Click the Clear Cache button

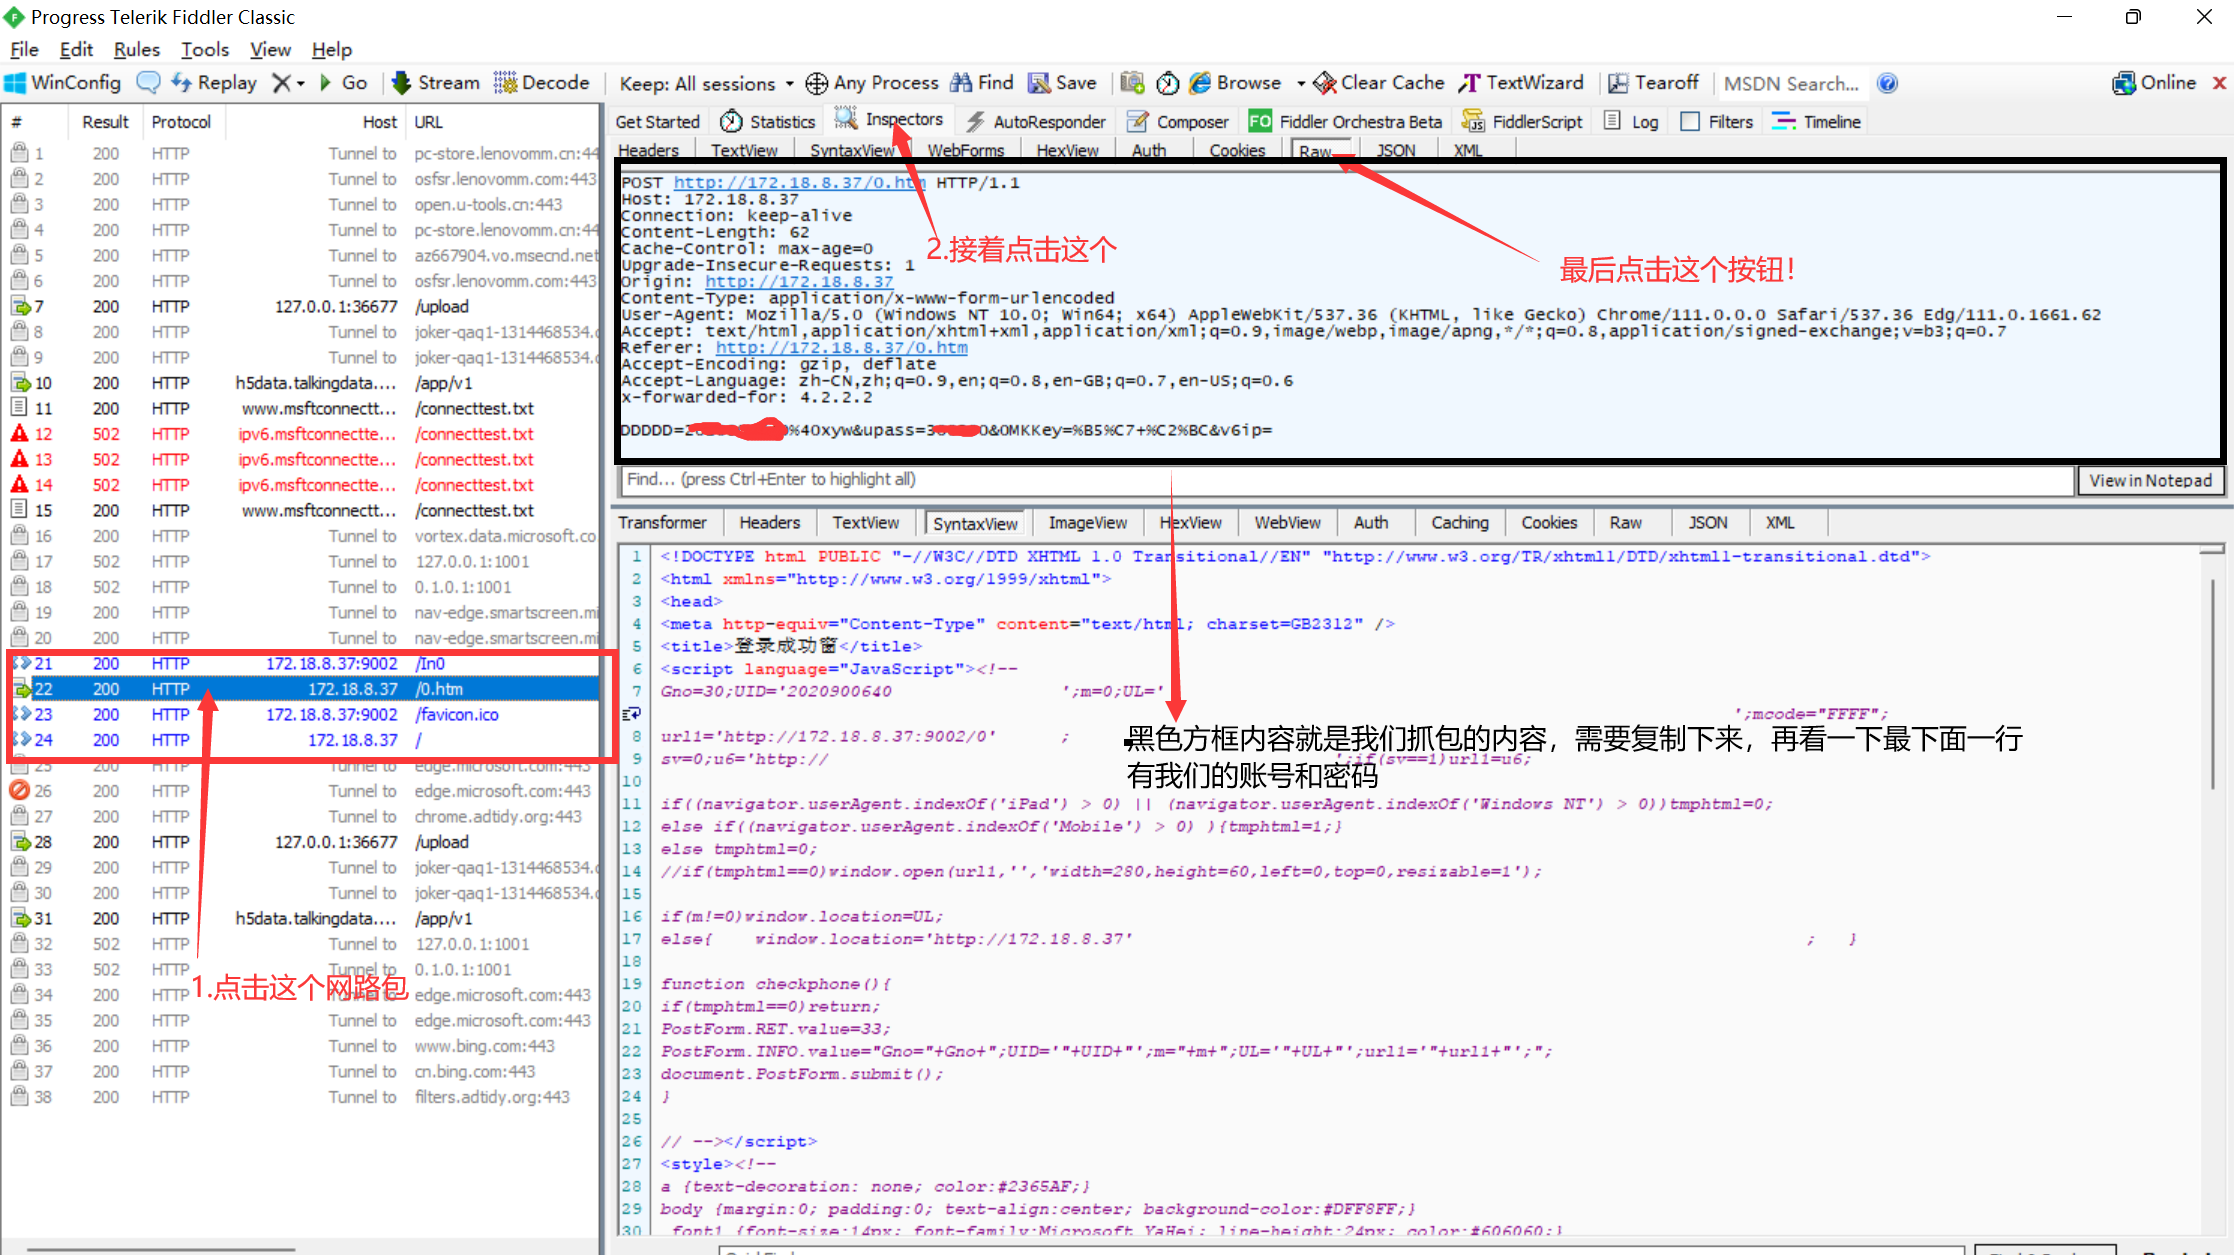point(1379,83)
